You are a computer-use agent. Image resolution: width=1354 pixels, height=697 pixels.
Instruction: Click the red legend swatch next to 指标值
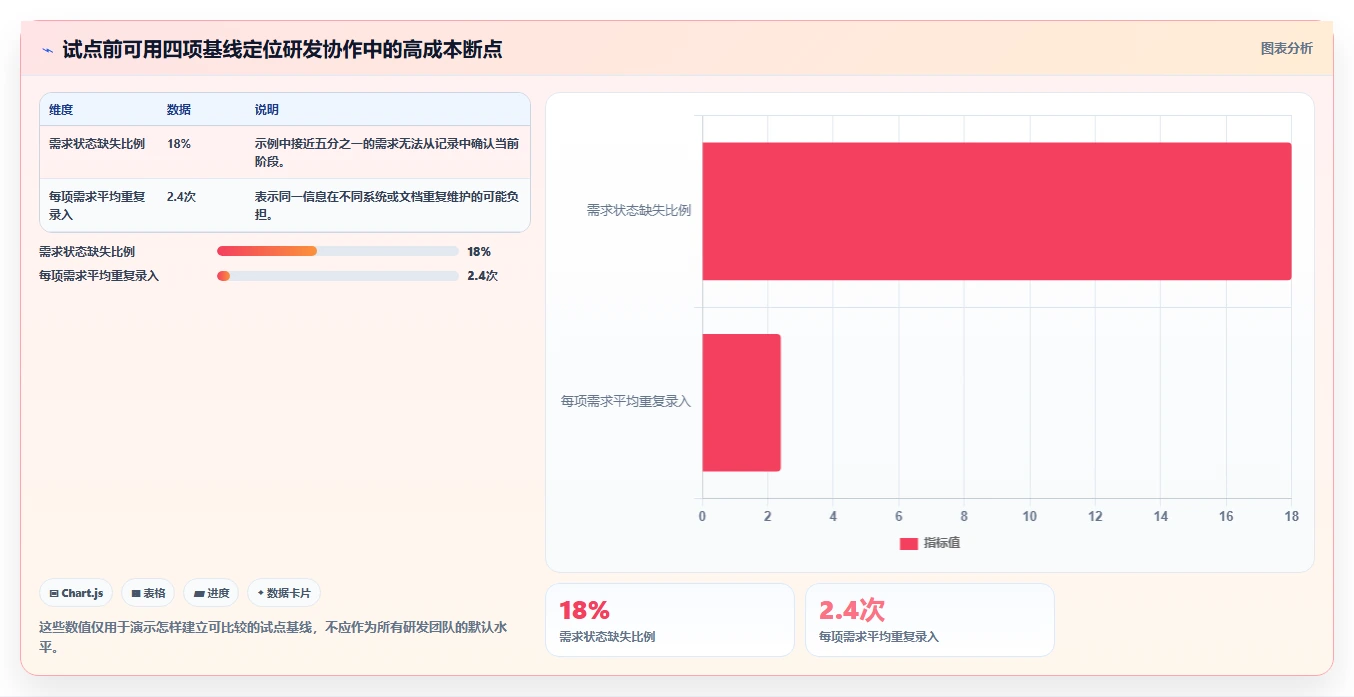[x=908, y=543]
